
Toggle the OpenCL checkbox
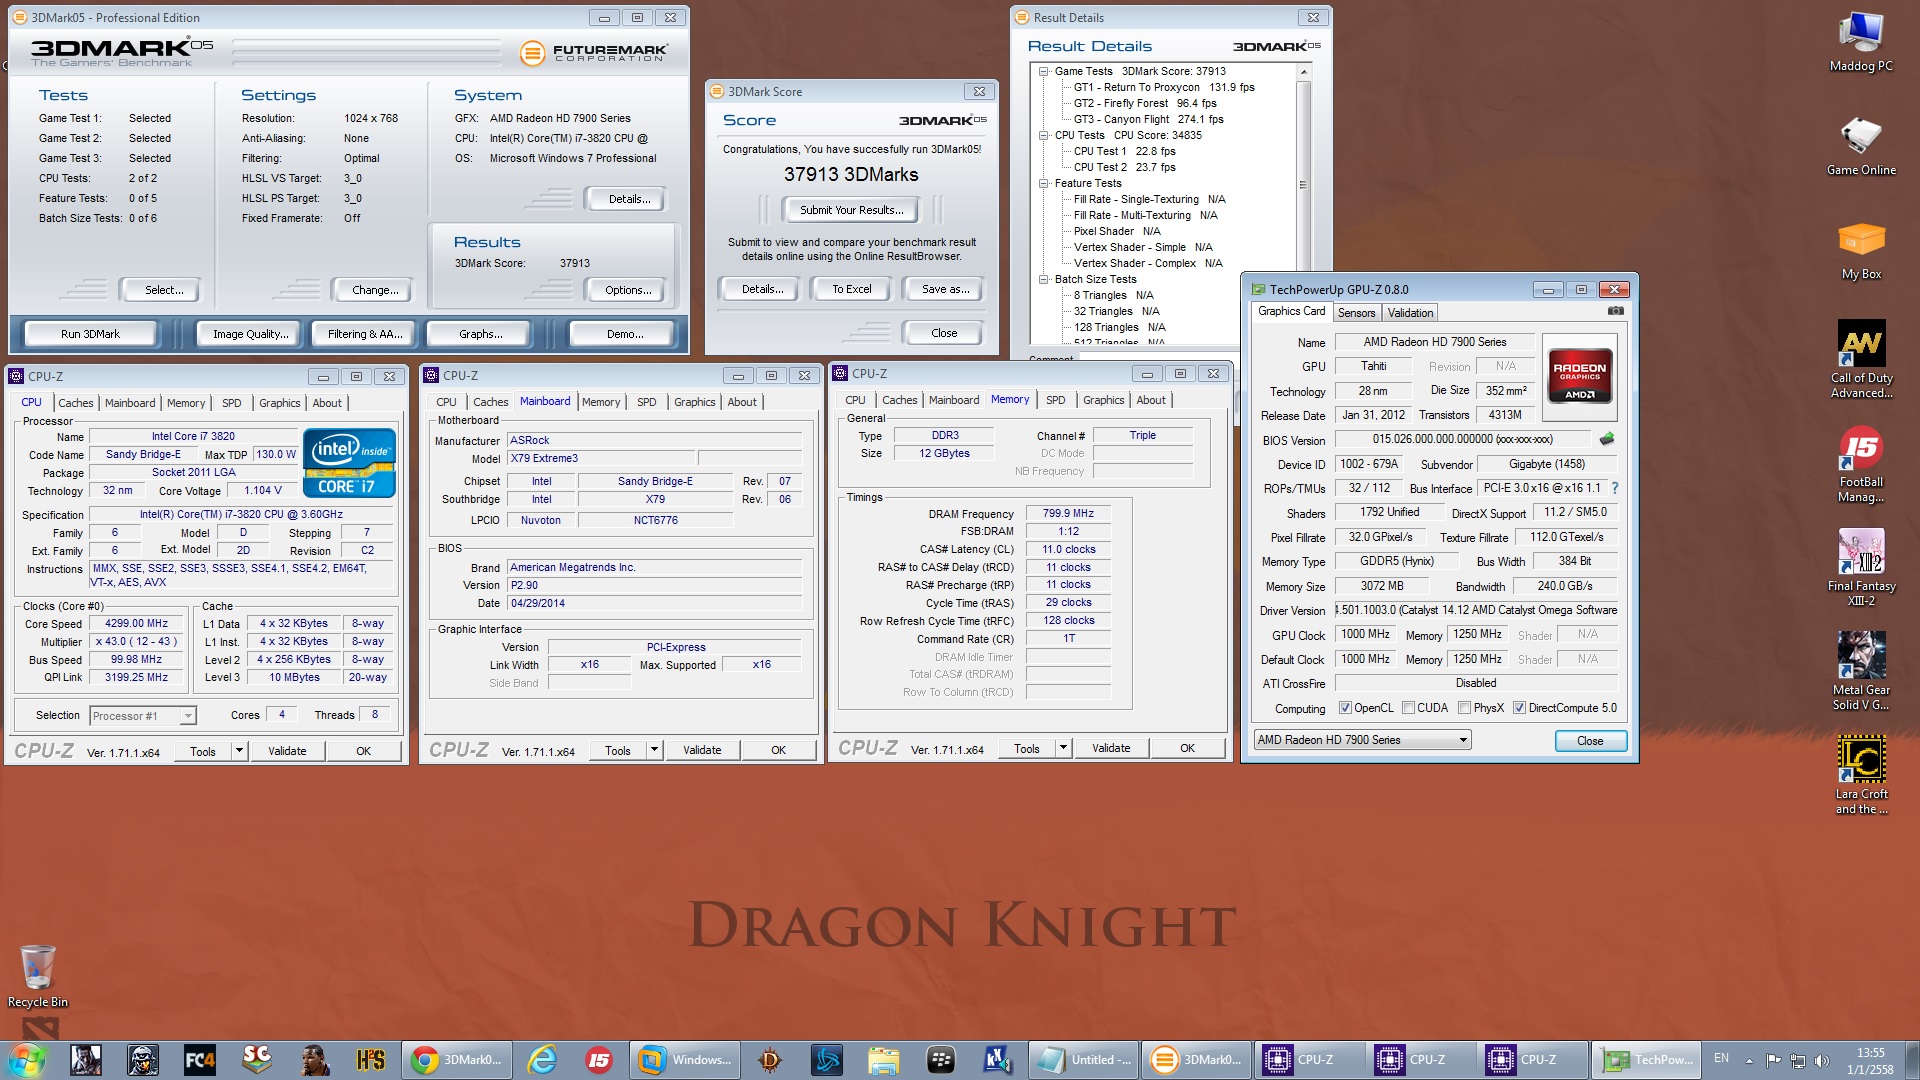pos(1346,708)
